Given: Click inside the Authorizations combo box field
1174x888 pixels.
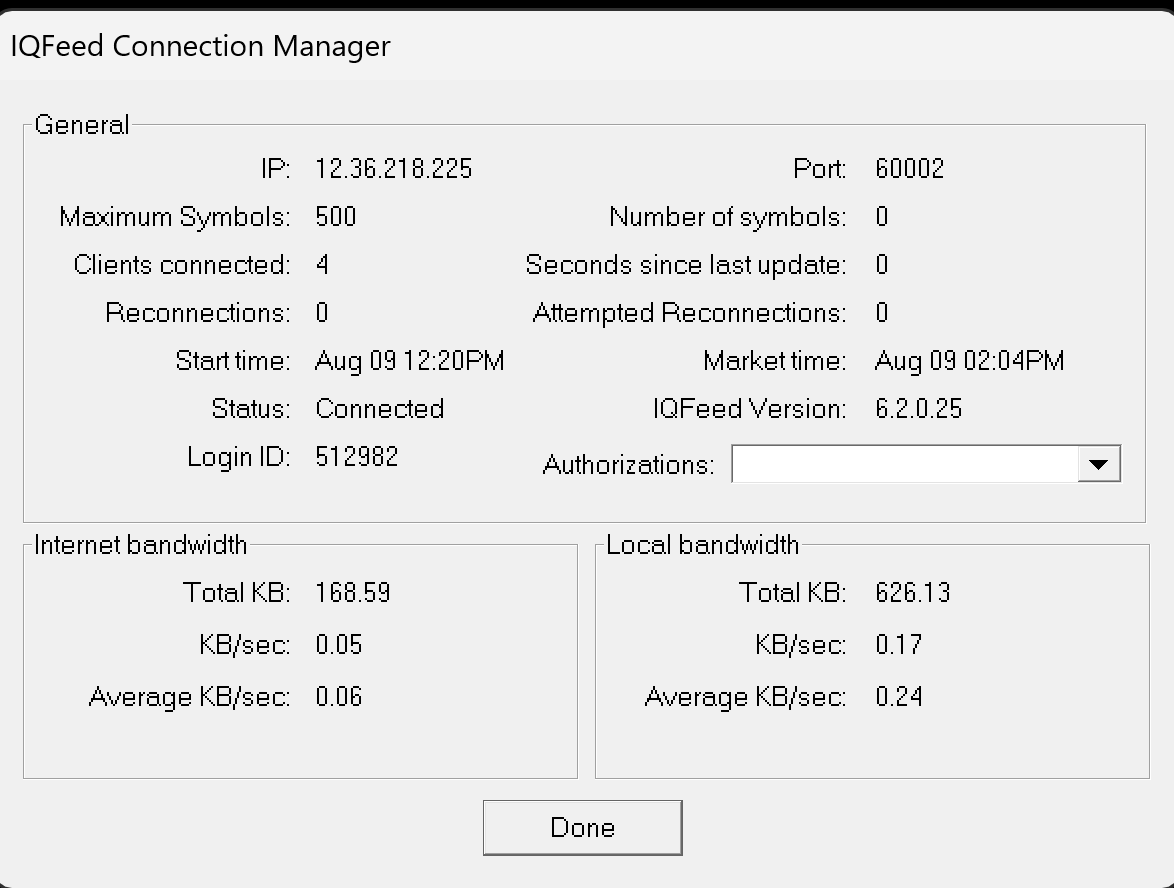Looking at the screenshot, I should click(904, 464).
